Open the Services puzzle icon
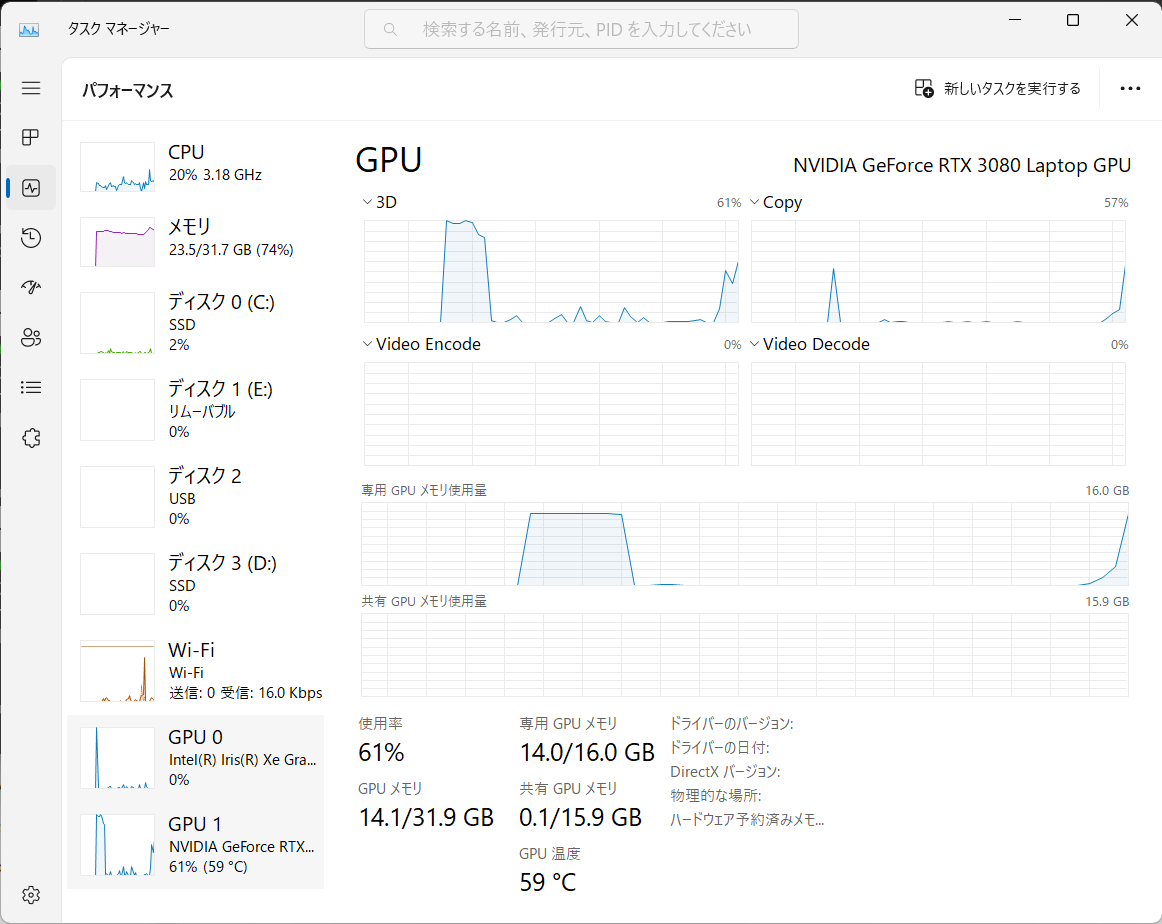Viewport: 1162px width, 924px height. (30, 438)
